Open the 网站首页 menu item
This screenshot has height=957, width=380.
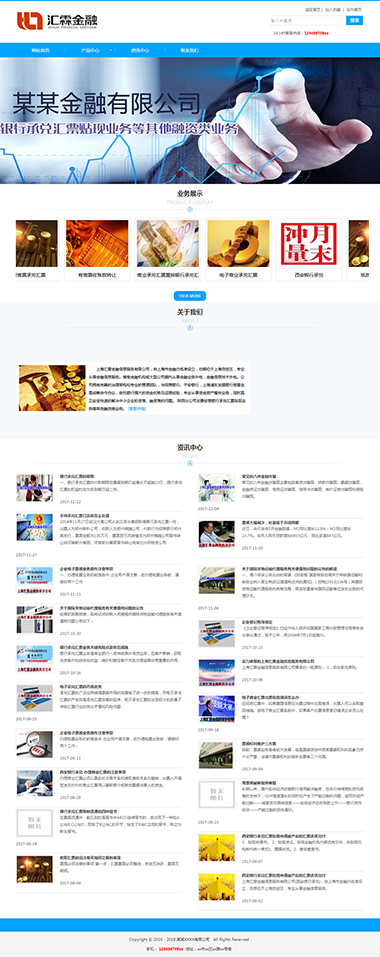click(x=40, y=50)
